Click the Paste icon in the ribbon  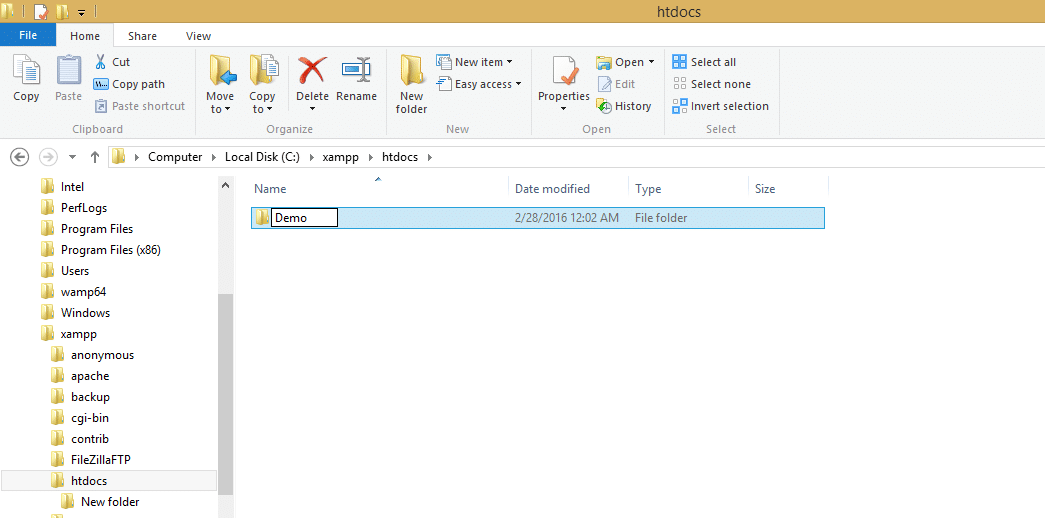pyautogui.click(x=69, y=69)
